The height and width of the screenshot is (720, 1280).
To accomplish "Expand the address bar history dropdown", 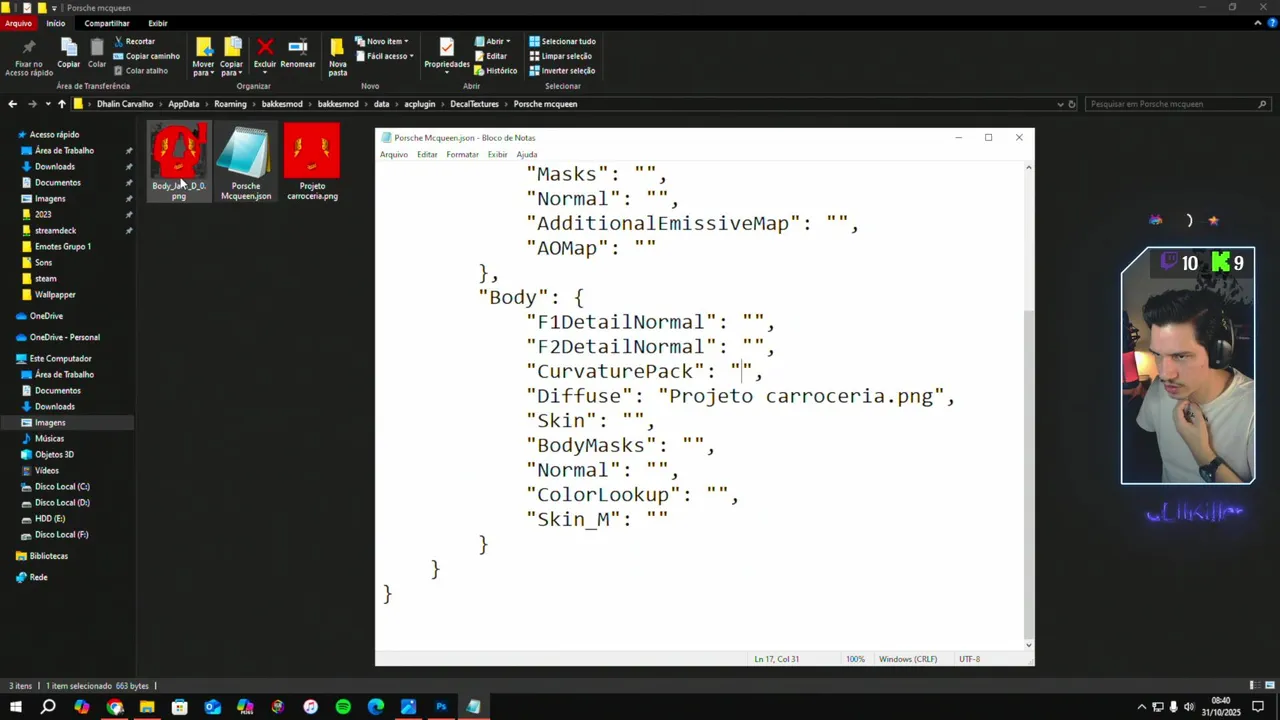I will tap(1060, 104).
